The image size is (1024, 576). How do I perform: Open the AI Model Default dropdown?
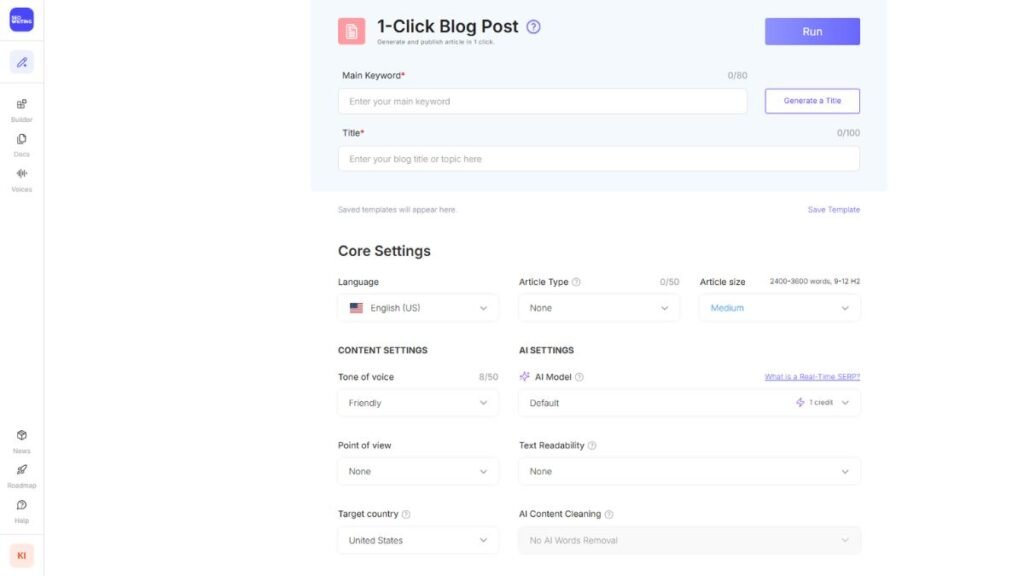[688, 403]
